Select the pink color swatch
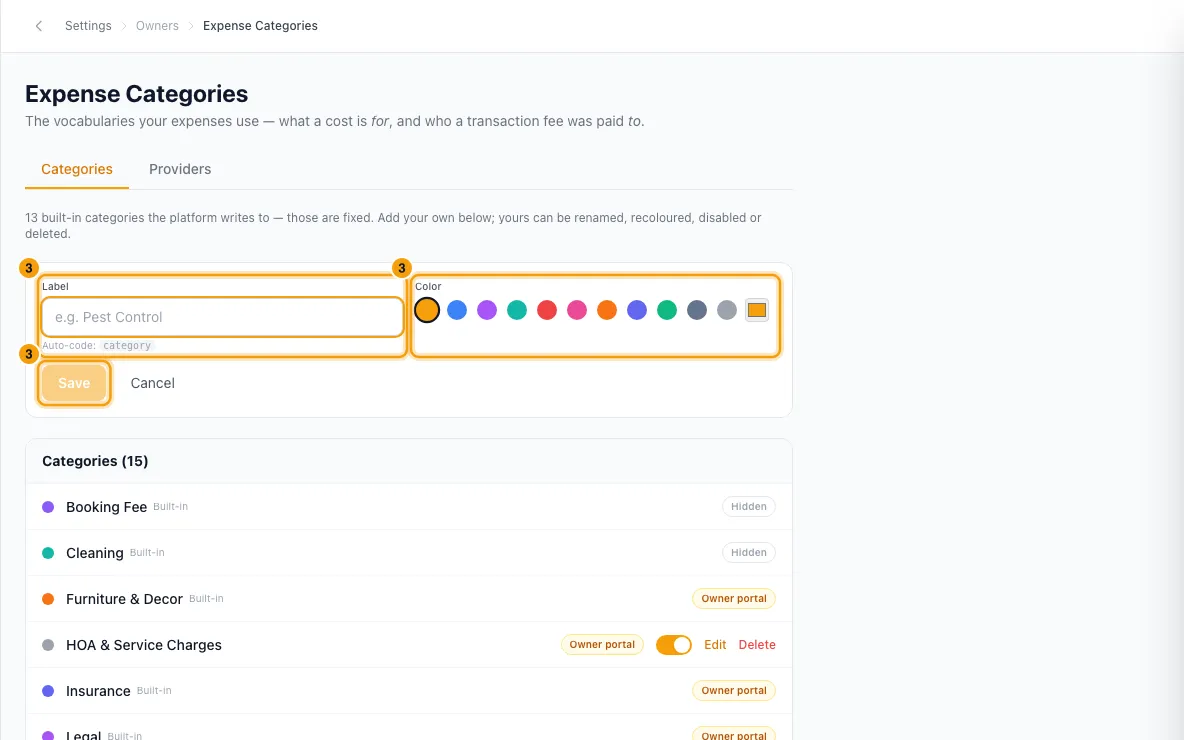The image size is (1184, 740). coord(577,310)
